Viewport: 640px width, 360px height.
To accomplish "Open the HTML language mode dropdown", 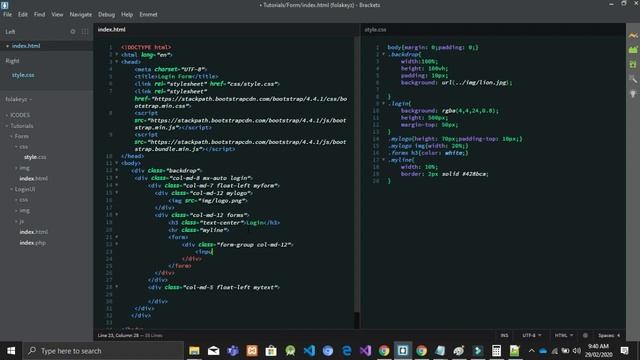I will pos(564,336).
